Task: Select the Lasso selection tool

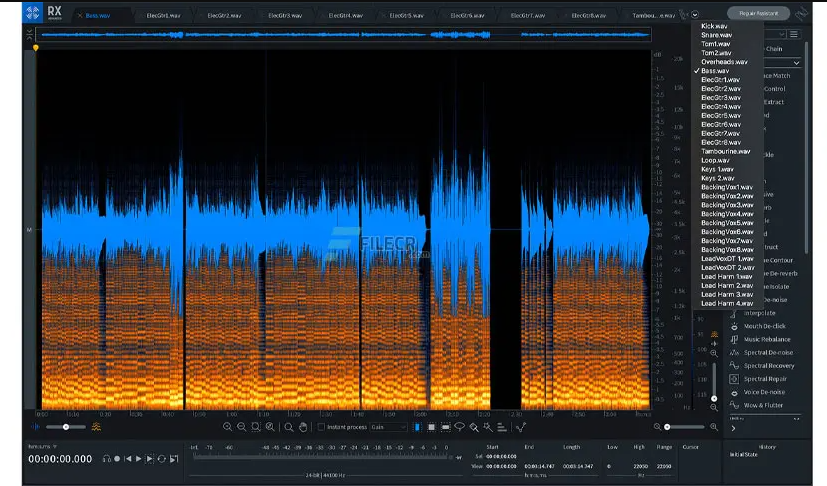Action: click(x=460, y=427)
